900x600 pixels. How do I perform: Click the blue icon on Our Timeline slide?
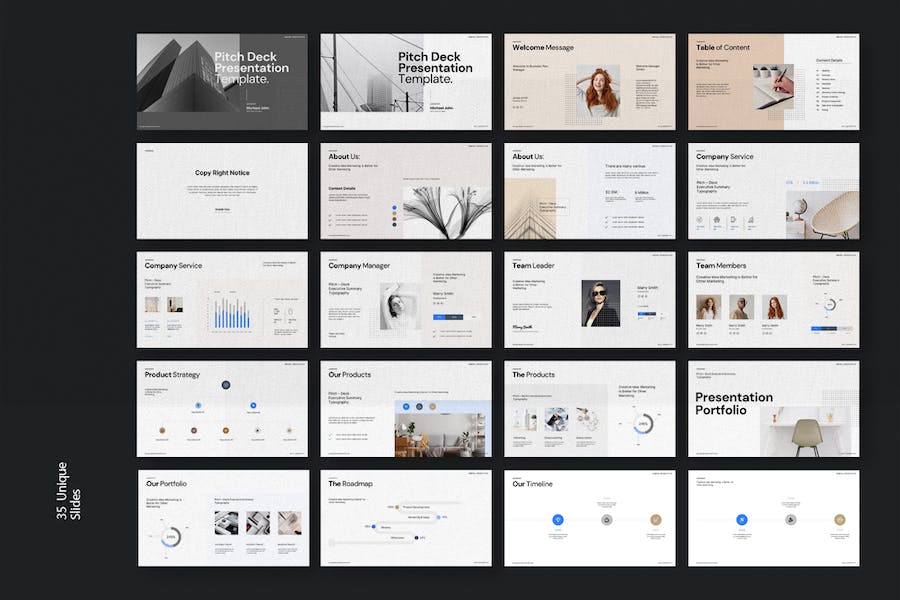click(558, 519)
